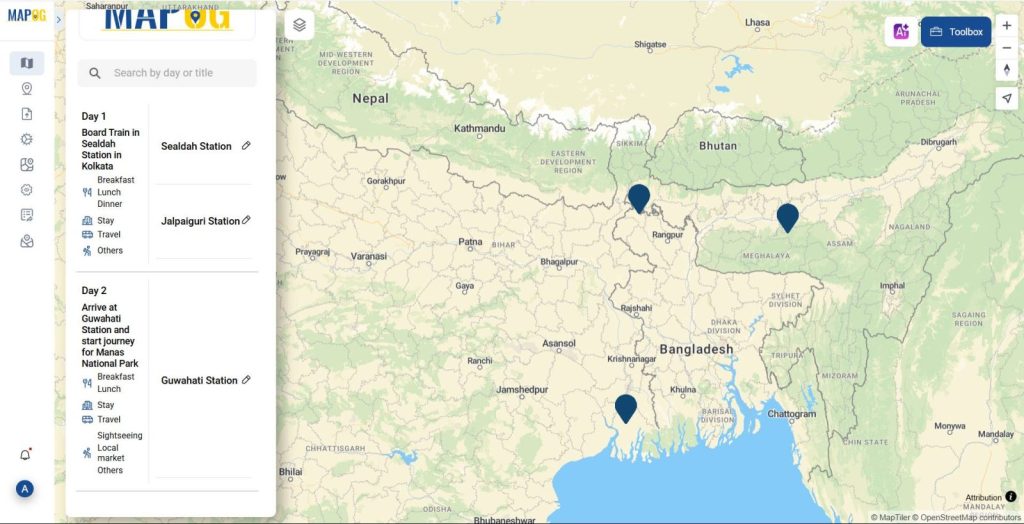Viewport: 1024px width, 524px height.
Task: Click the Attribution label
Action: [984, 497]
